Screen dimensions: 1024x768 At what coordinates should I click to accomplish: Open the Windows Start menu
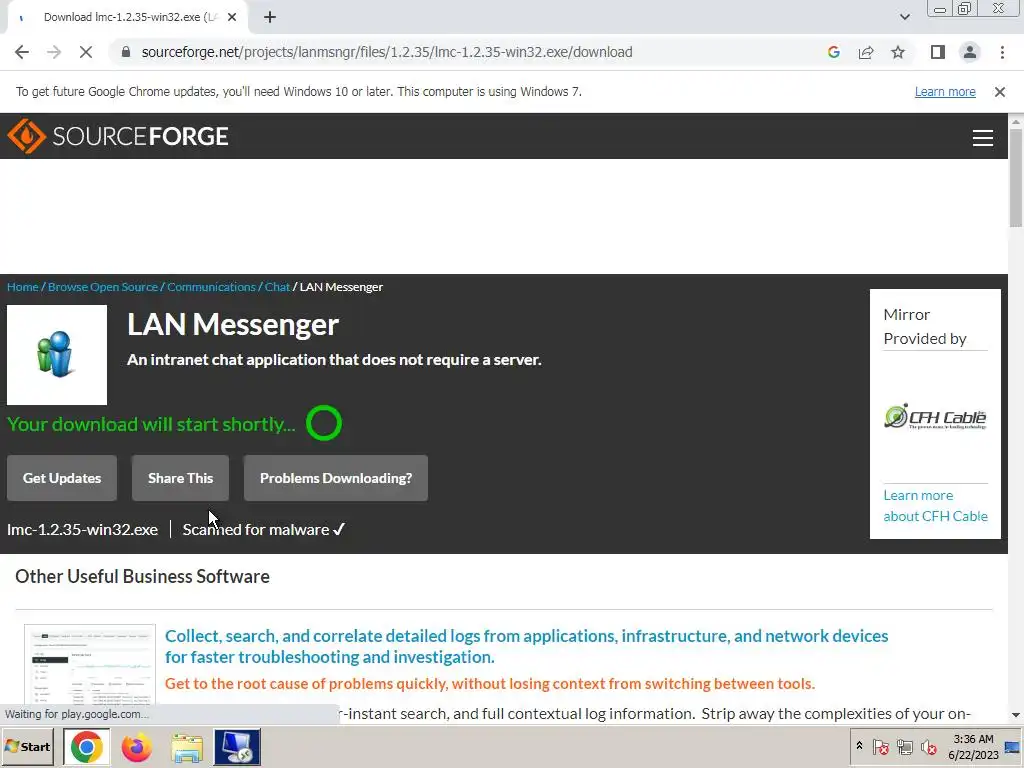(x=29, y=747)
